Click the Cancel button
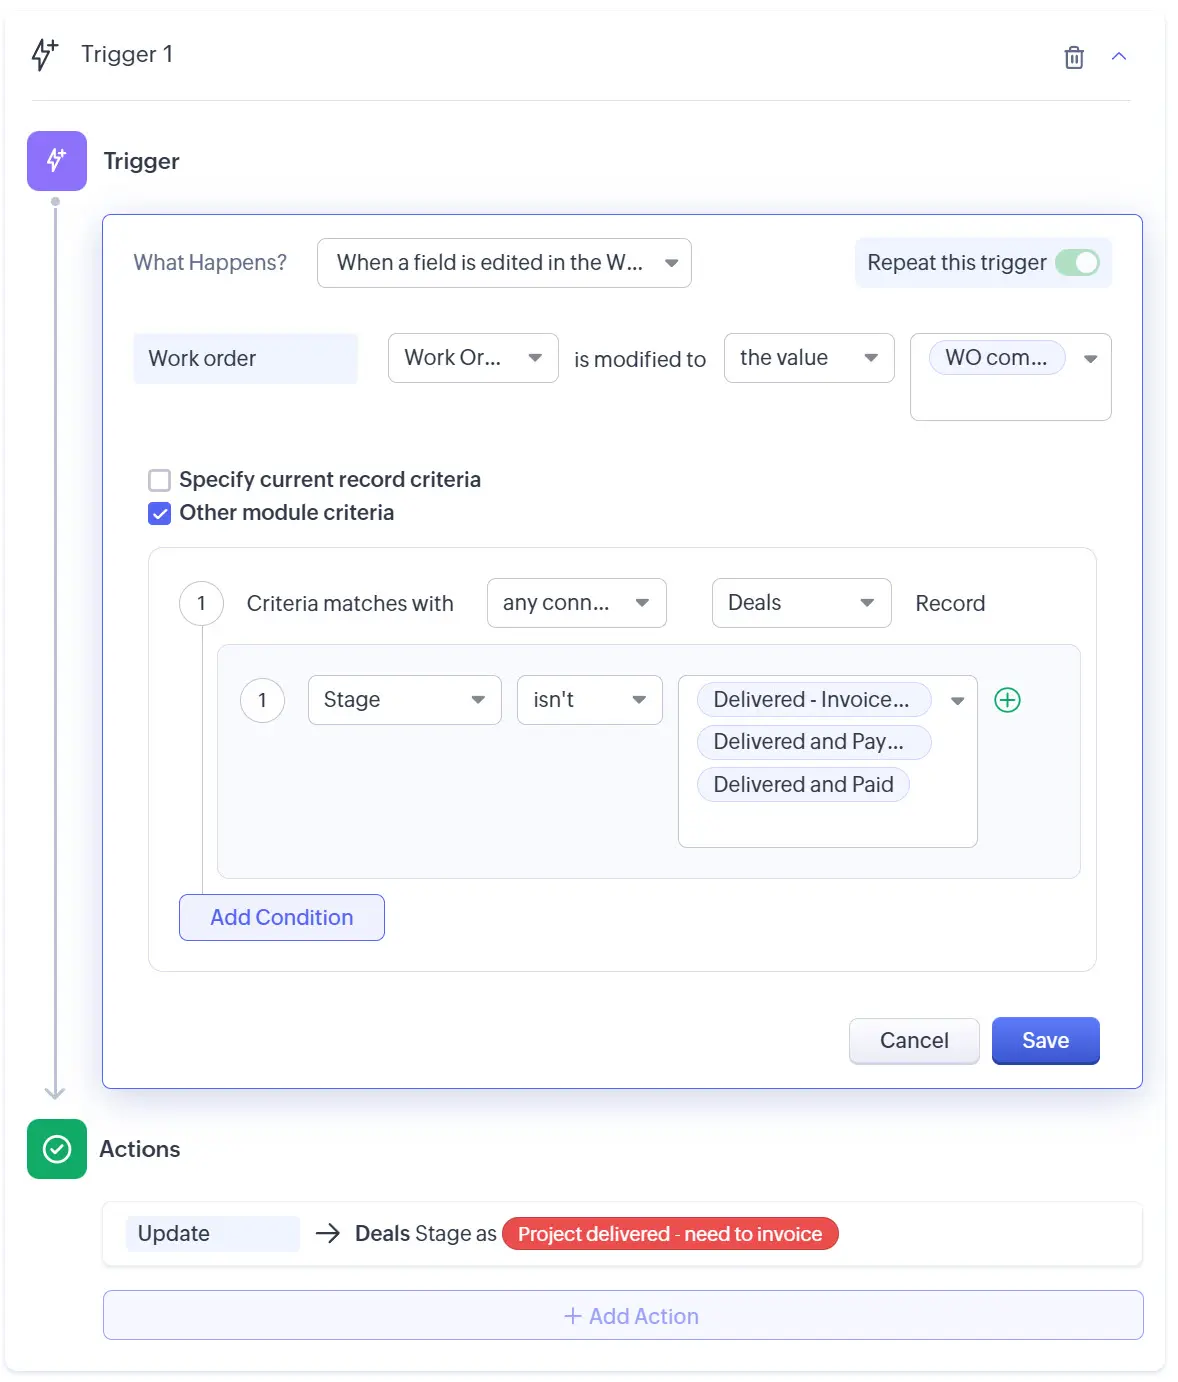The height and width of the screenshot is (1382, 1178). coord(914,1041)
